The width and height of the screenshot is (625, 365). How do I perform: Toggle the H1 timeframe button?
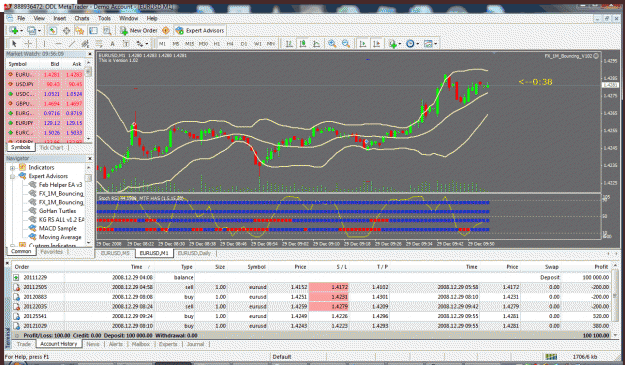coord(217,44)
